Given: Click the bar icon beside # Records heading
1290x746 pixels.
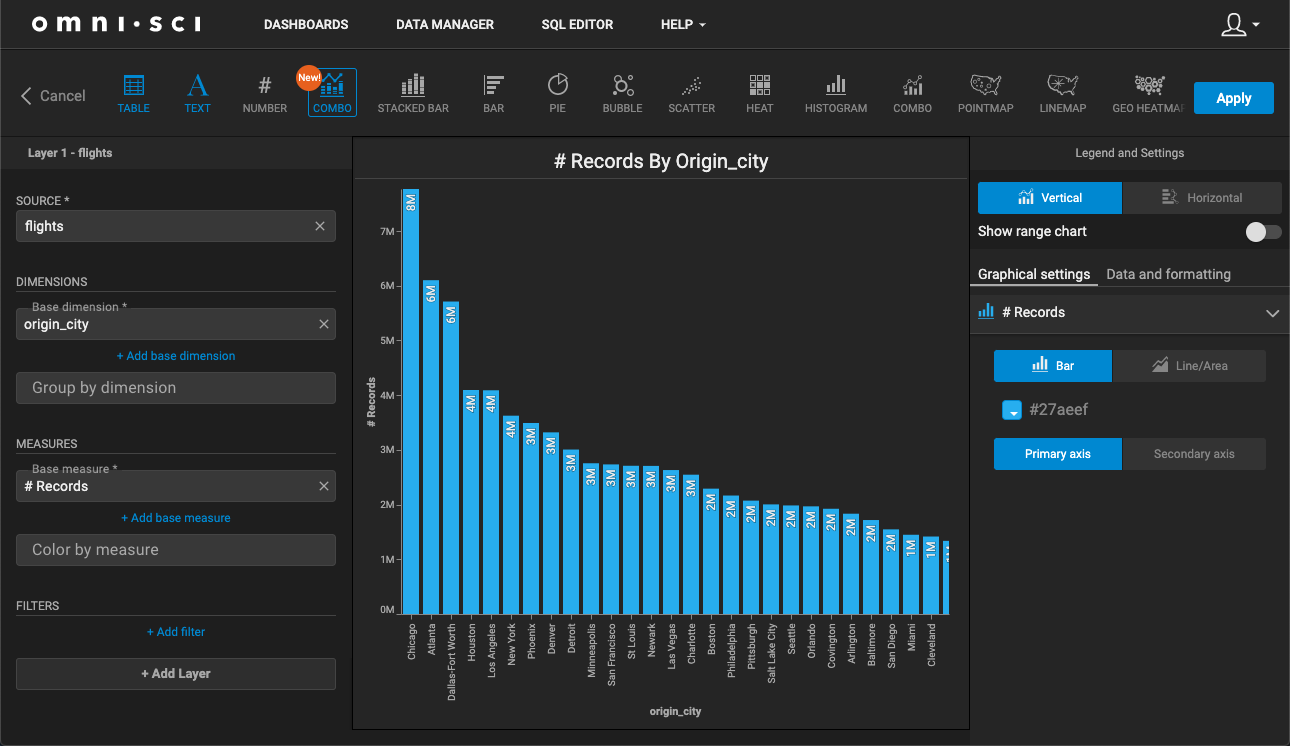Looking at the screenshot, I should coord(986,312).
